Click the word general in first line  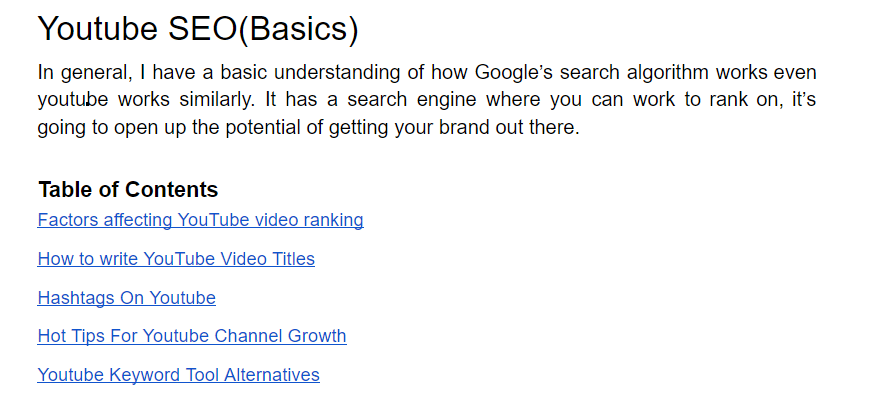[x=96, y=72]
